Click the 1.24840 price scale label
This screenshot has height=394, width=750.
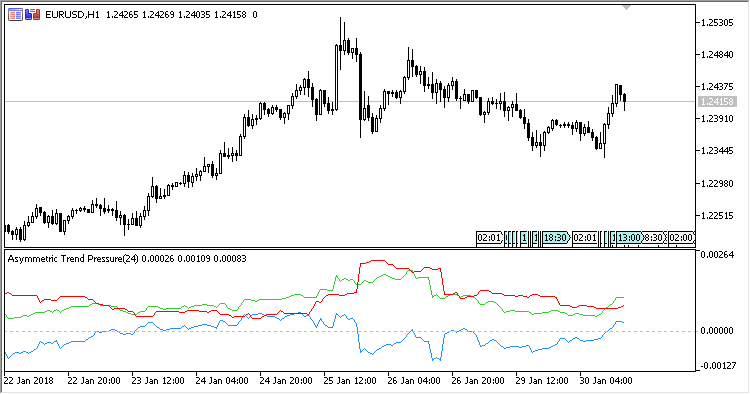[x=717, y=55]
